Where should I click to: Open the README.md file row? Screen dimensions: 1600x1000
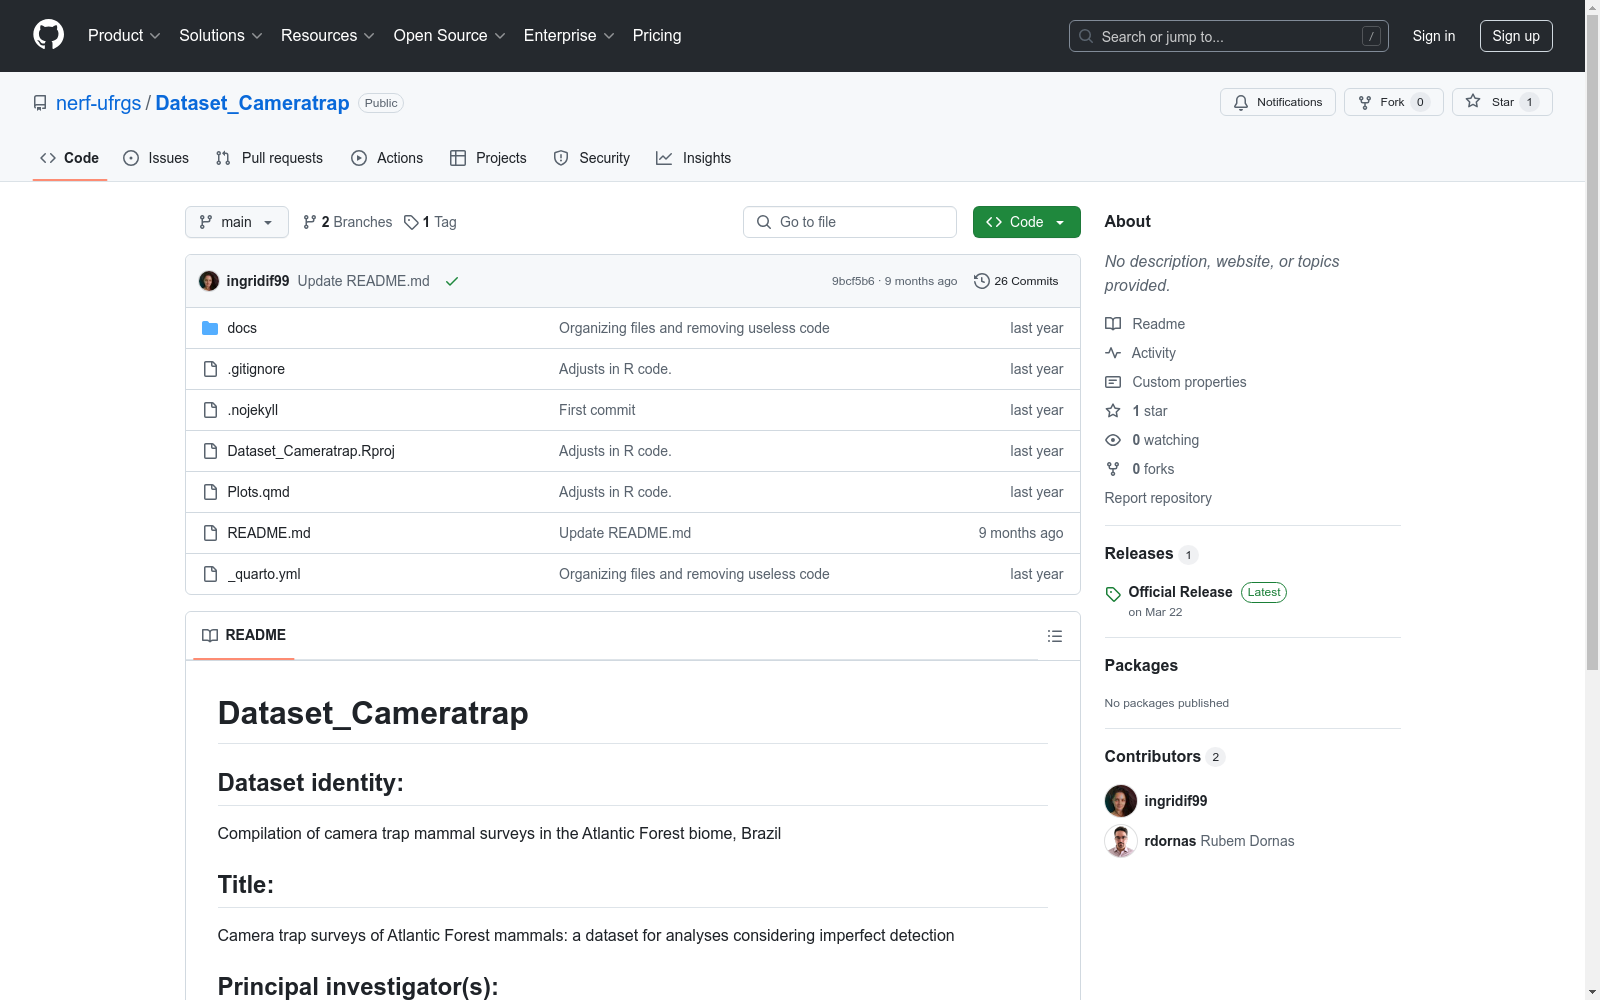[633, 533]
